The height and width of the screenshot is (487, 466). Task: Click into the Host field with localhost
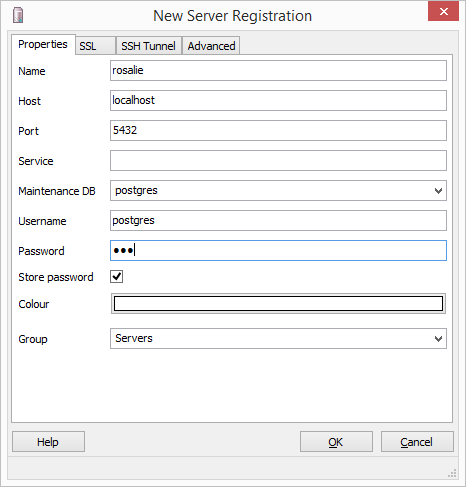(278, 100)
